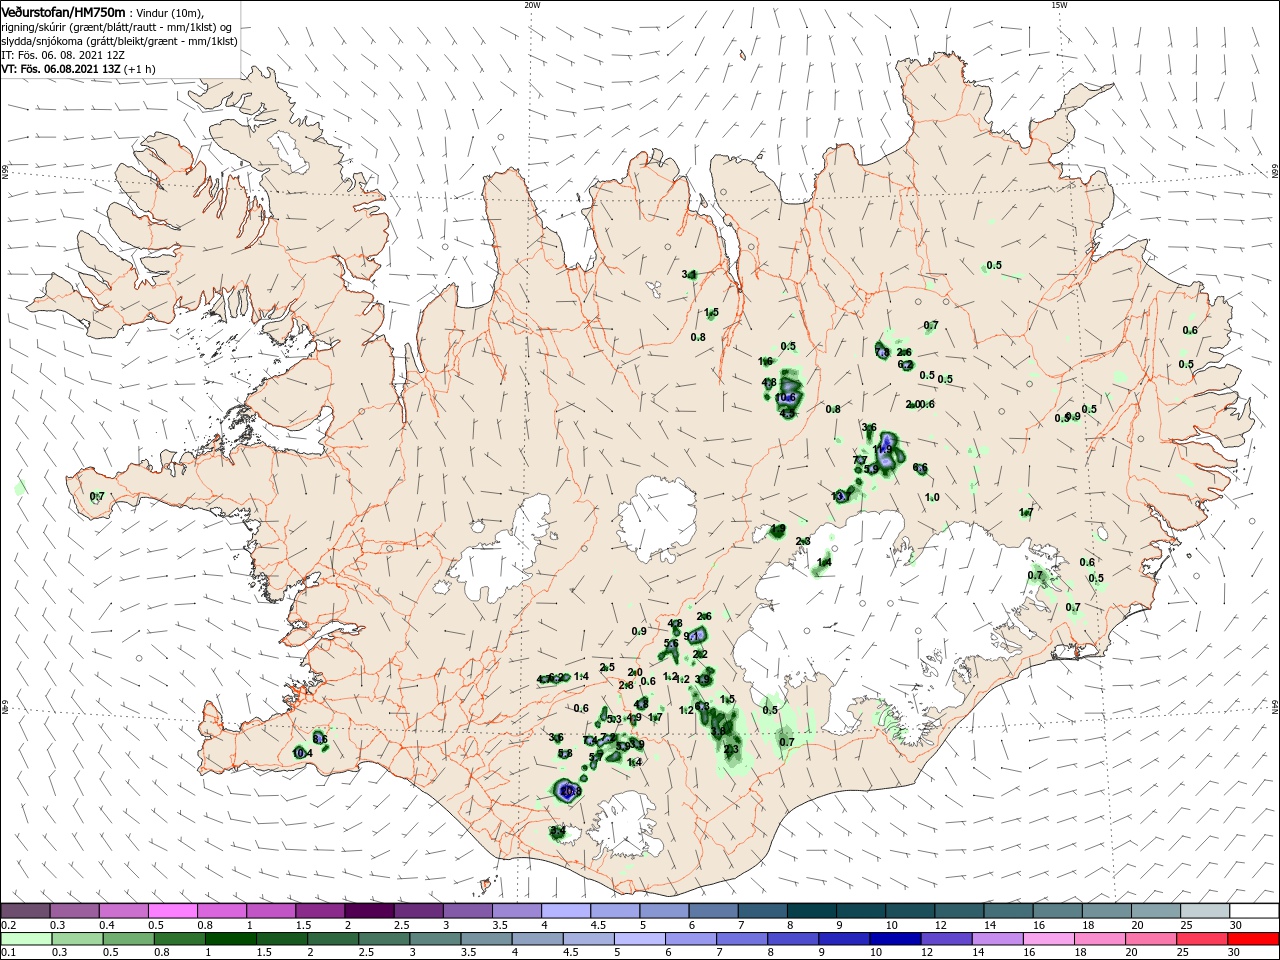
Task: Click the 10.4 precipitation value
Action: pyautogui.click(x=302, y=753)
